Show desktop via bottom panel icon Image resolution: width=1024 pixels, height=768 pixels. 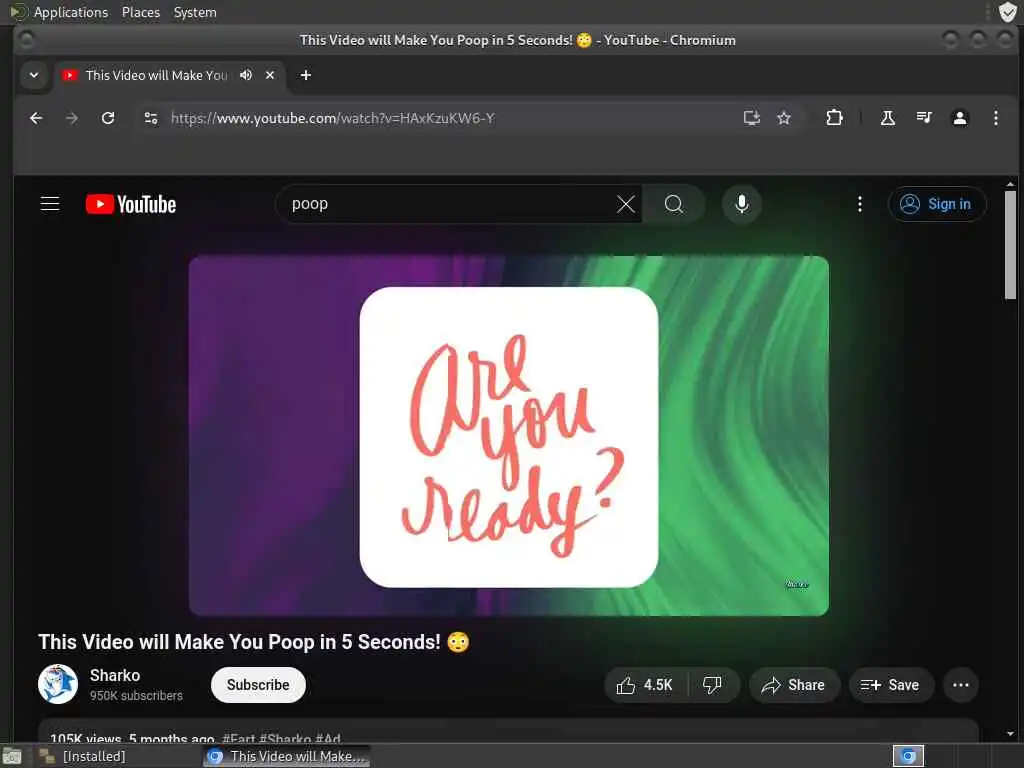point(12,757)
